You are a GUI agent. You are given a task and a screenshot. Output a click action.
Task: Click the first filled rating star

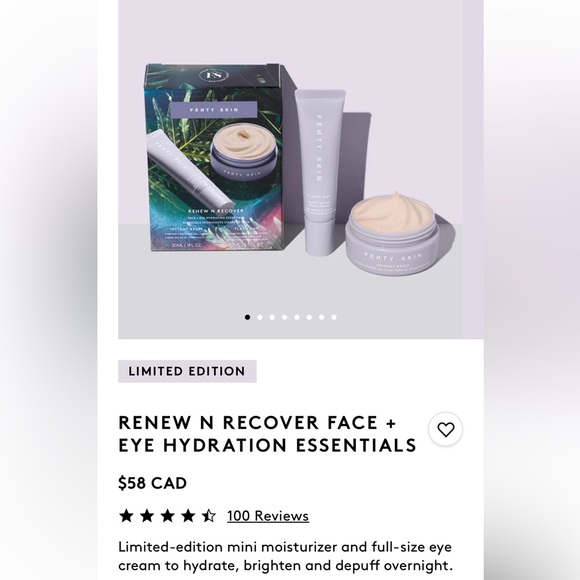coord(126,516)
